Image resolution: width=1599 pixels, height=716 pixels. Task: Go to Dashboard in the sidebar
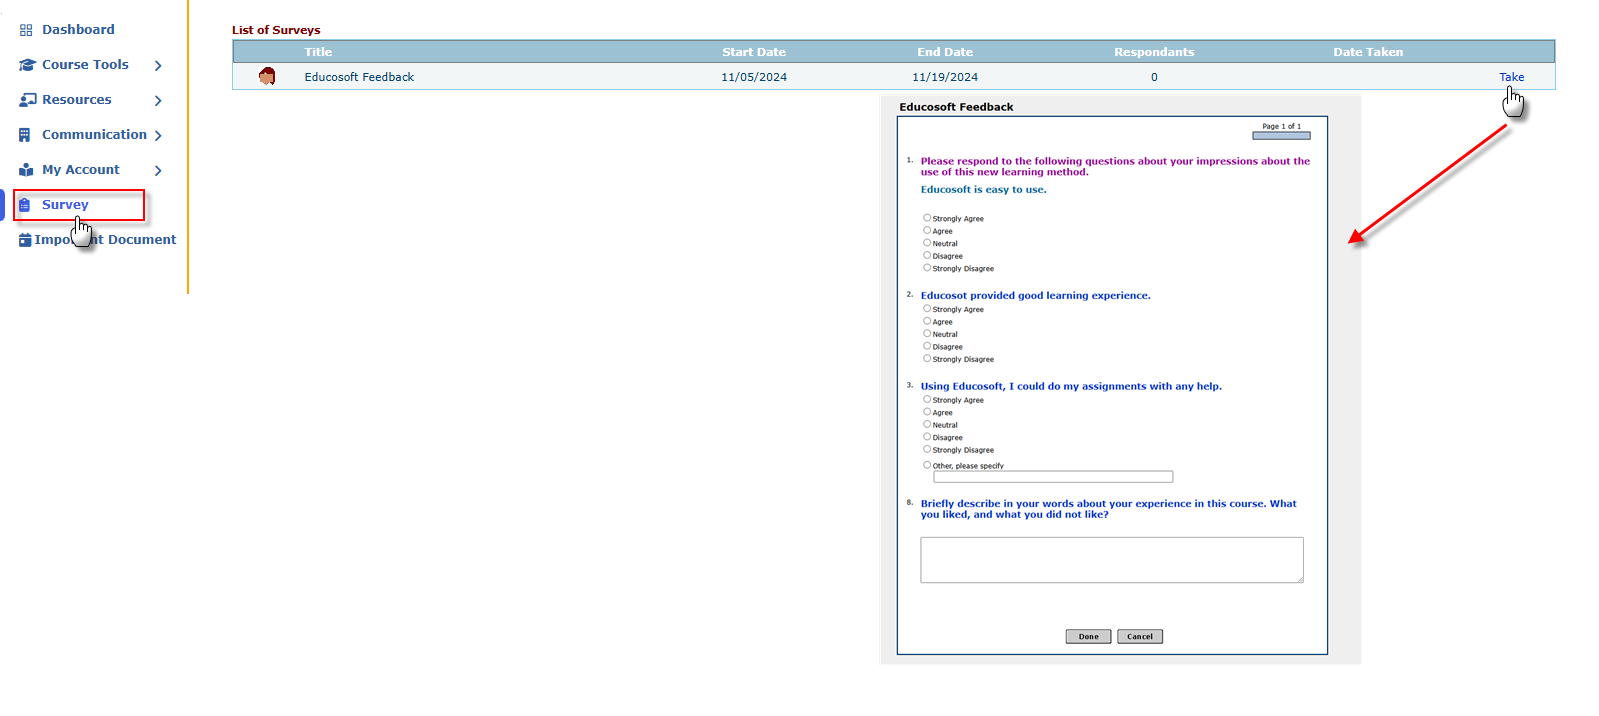coord(78,30)
